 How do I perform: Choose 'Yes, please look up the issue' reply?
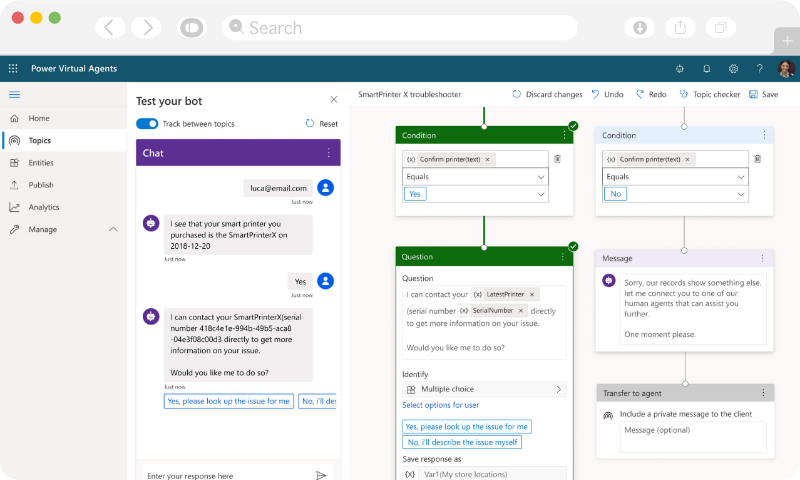pyautogui.click(x=228, y=401)
